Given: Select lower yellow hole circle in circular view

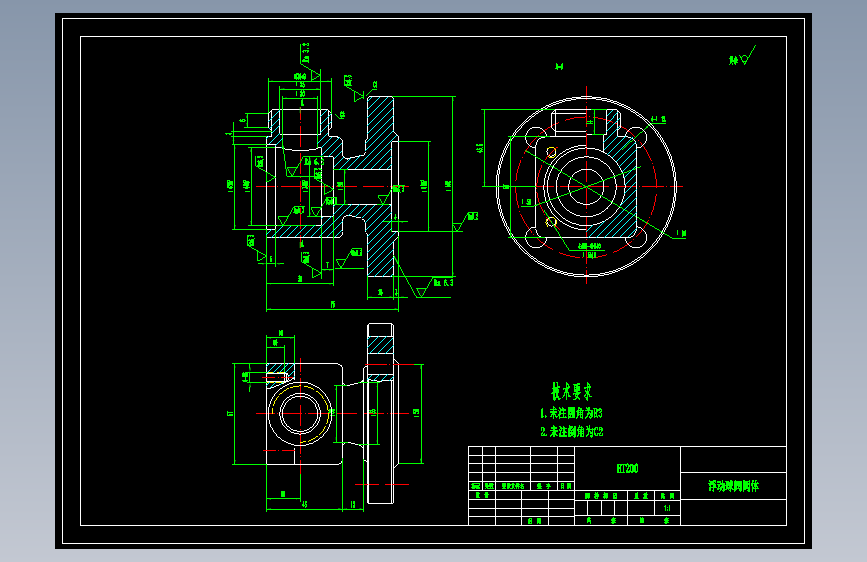Looking at the screenshot, I should tap(551, 222).
